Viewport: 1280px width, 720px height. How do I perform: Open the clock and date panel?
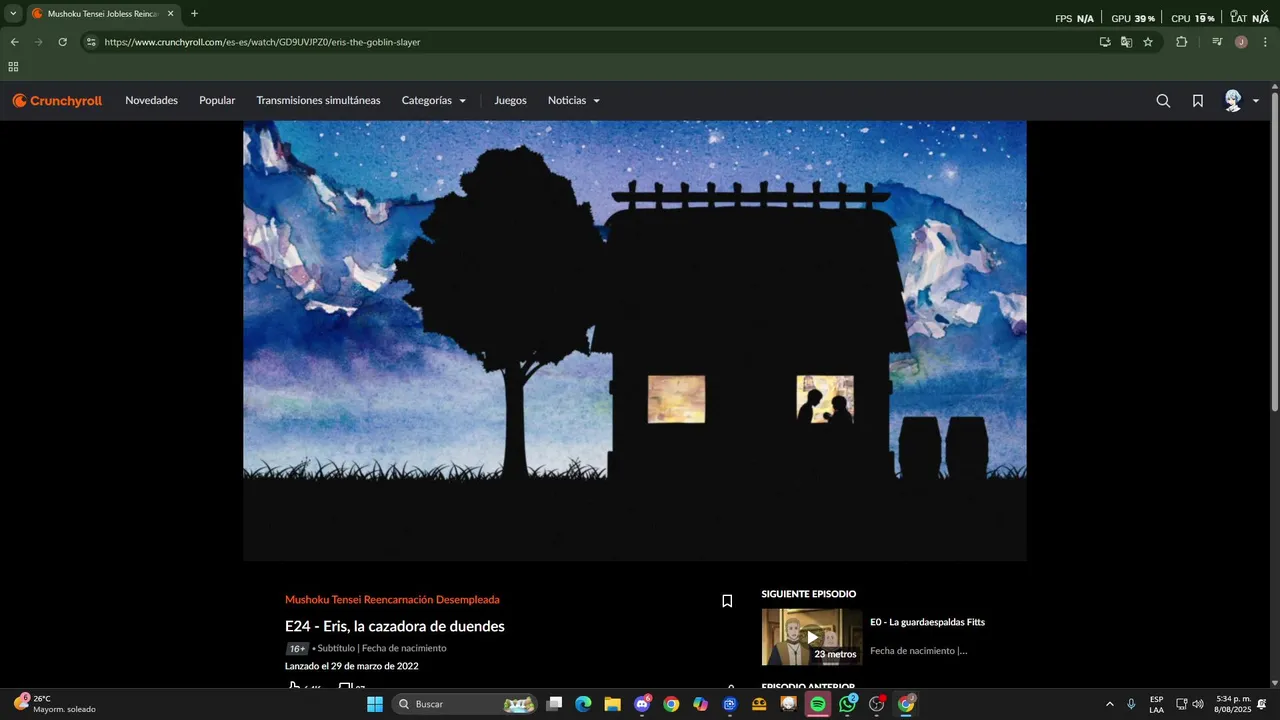coord(1232,704)
